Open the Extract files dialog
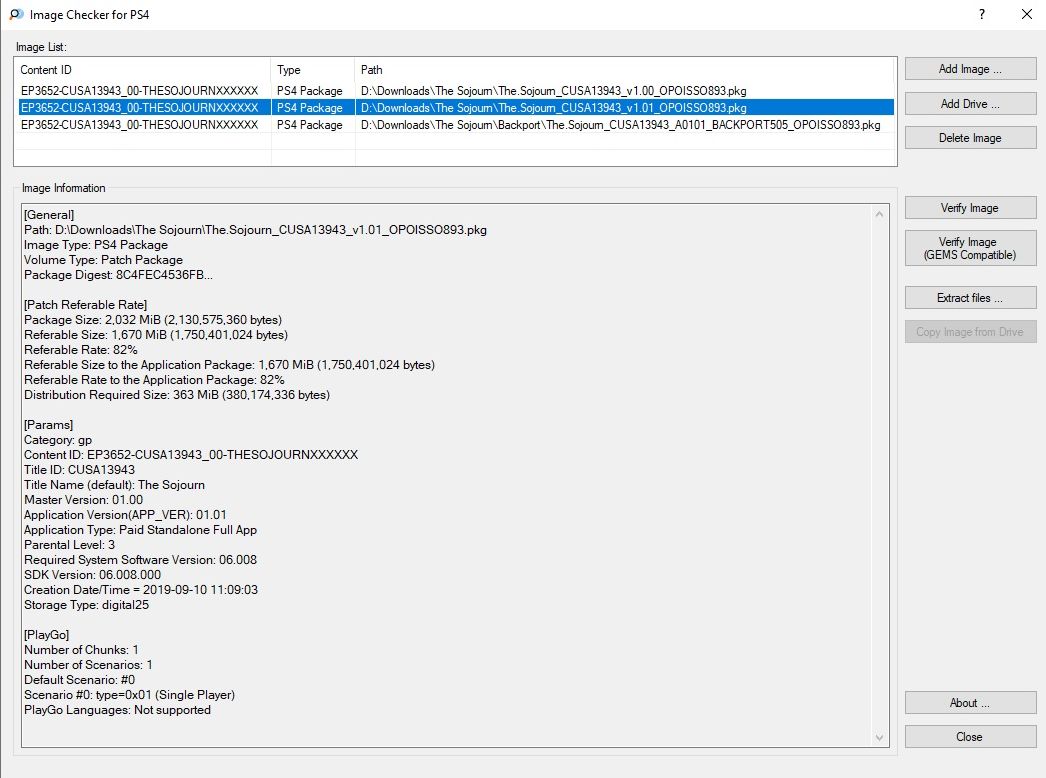The height and width of the screenshot is (778, 1046). click(970, 298)
